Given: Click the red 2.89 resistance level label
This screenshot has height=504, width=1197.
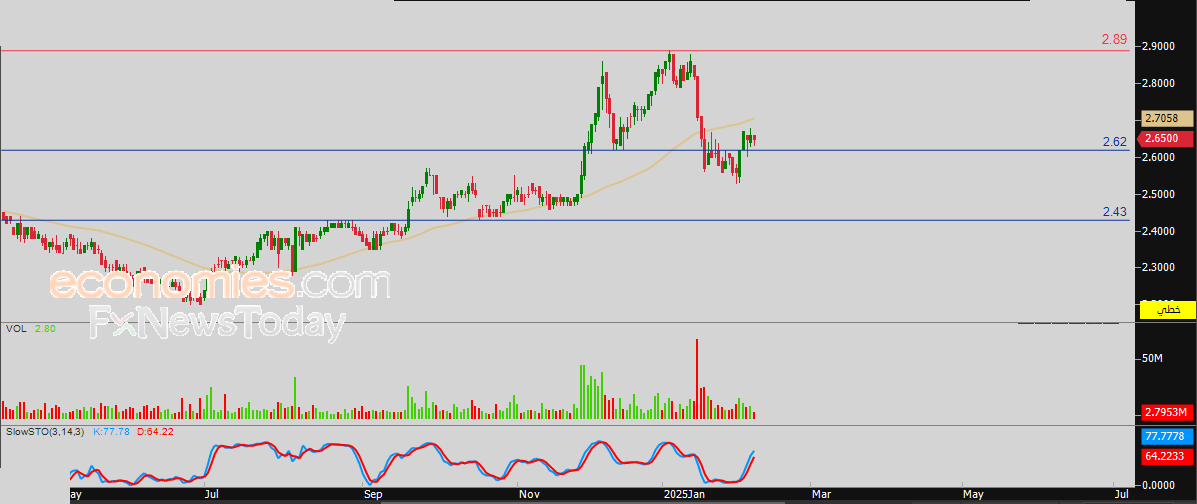Looking at the screenshot, I should point(1115,39).
